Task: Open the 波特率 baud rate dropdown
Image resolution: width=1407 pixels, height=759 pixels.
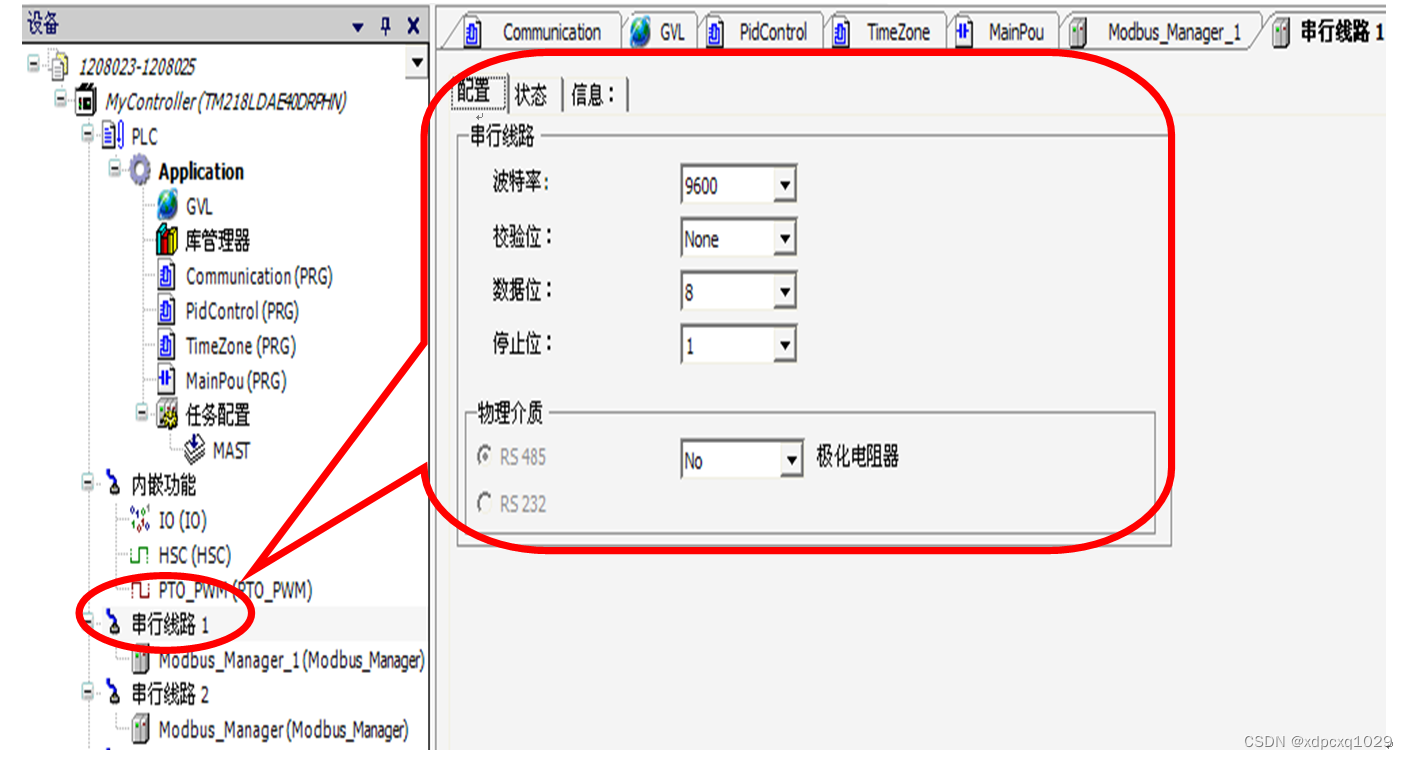Action: coord(784,185)
